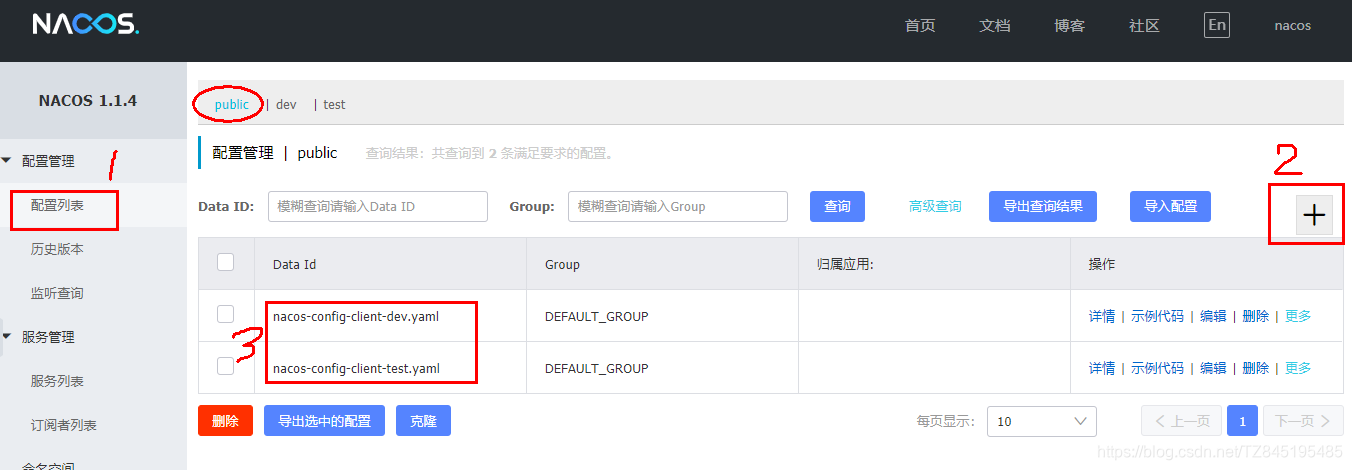Open 历史版本 in the sidebar
1352x470 pixels.
point(57,249)
